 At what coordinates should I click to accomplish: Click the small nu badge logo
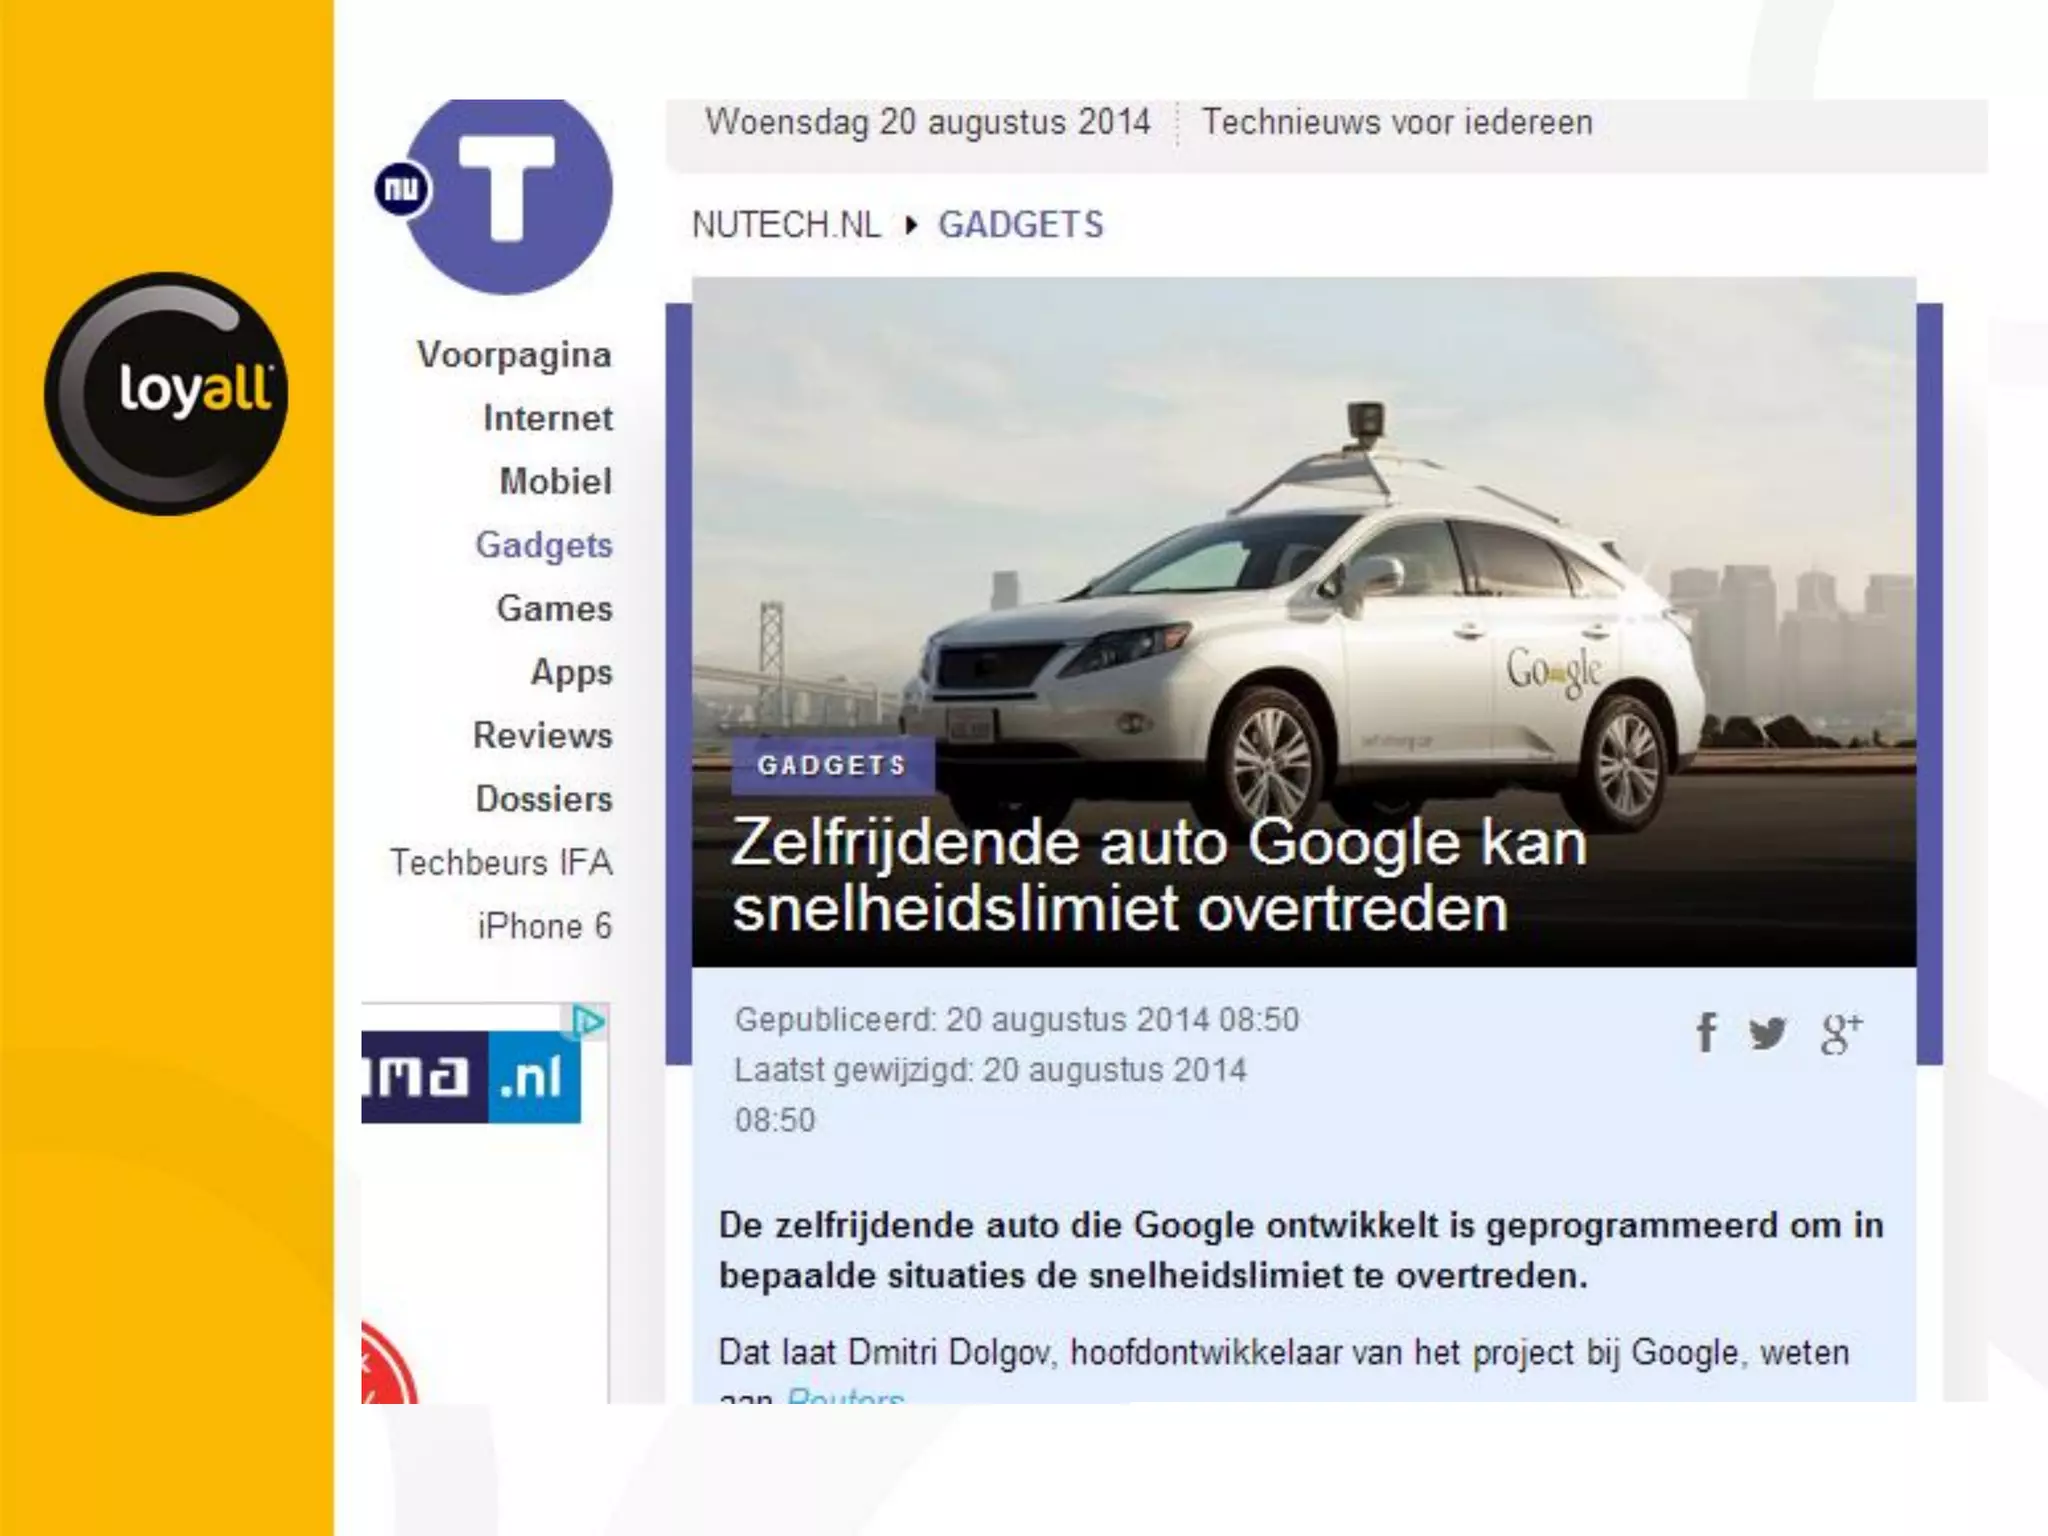click(x=402, y=189)
